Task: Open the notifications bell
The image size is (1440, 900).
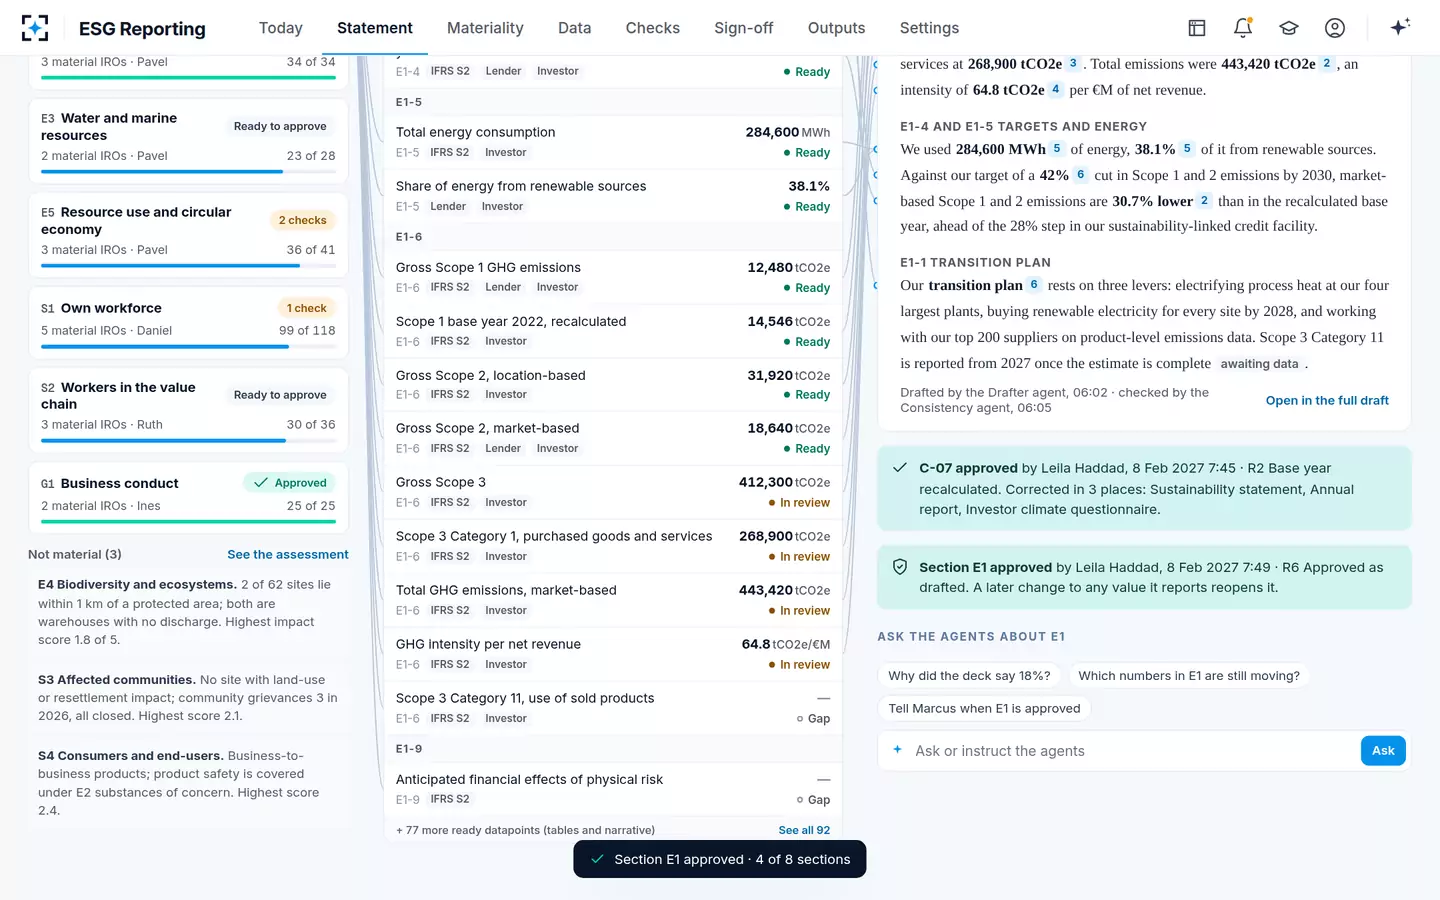Action: tap(1243, 28)
